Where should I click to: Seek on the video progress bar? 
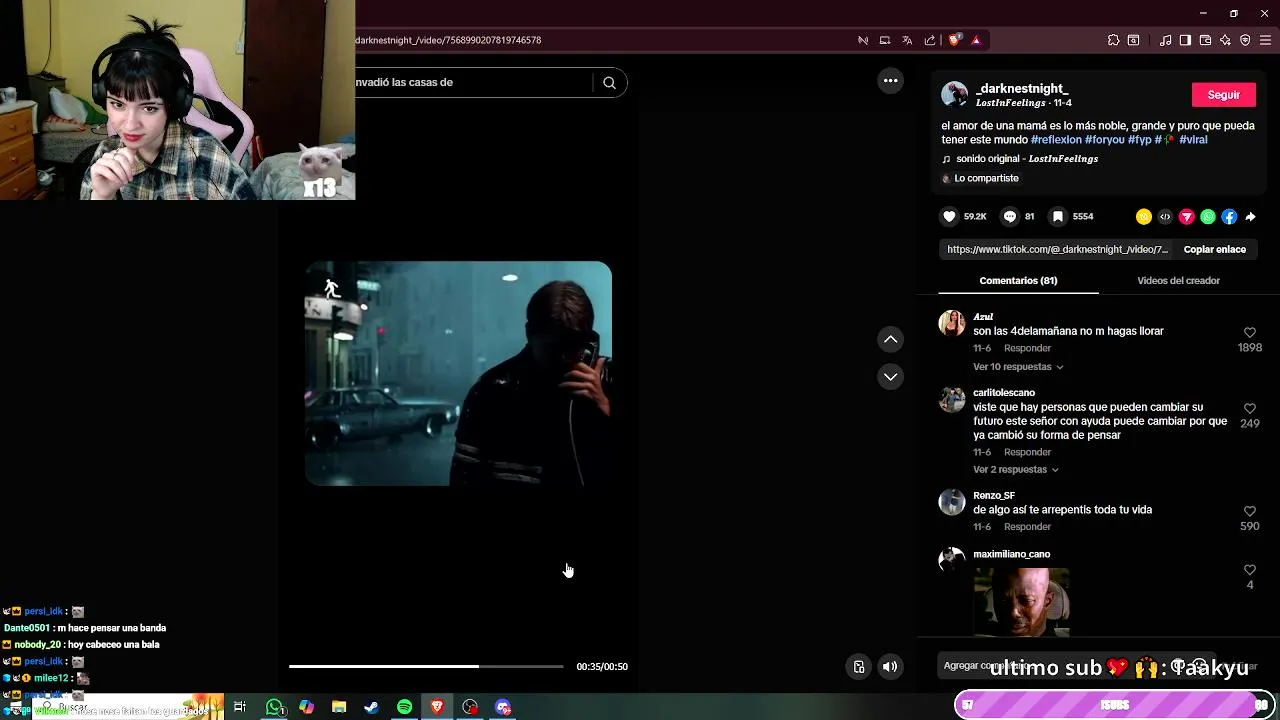pos(426,666)
